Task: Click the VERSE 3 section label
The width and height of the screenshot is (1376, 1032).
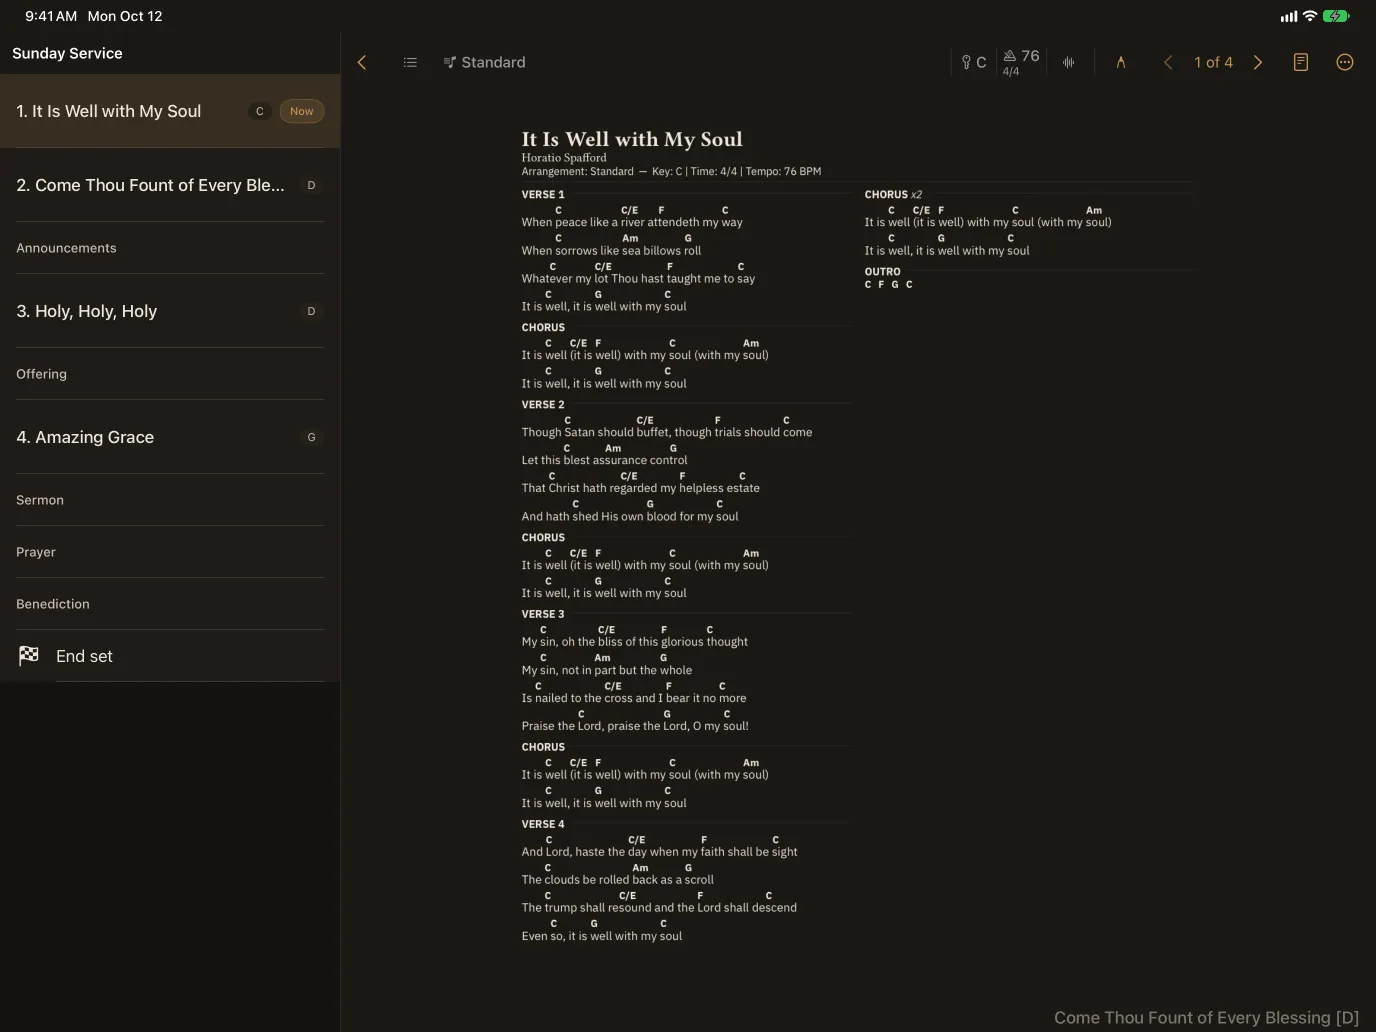Action: coord(543,615)
